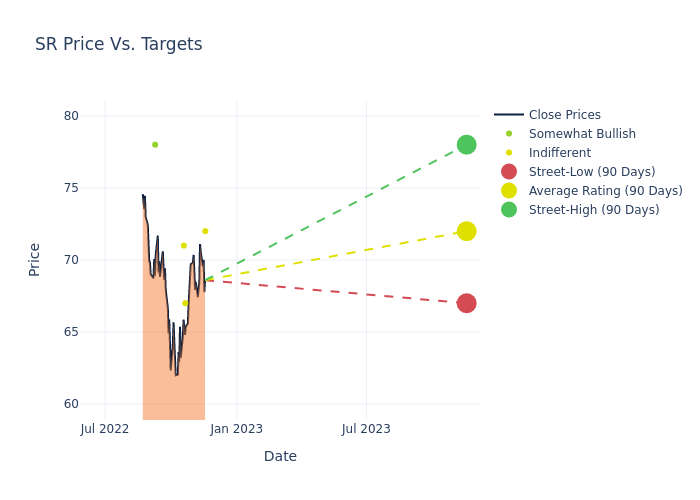Click the Jan 2023 x-axis label
The height and width of the screenshot is (500, 700).
click(x=237, y=429)
